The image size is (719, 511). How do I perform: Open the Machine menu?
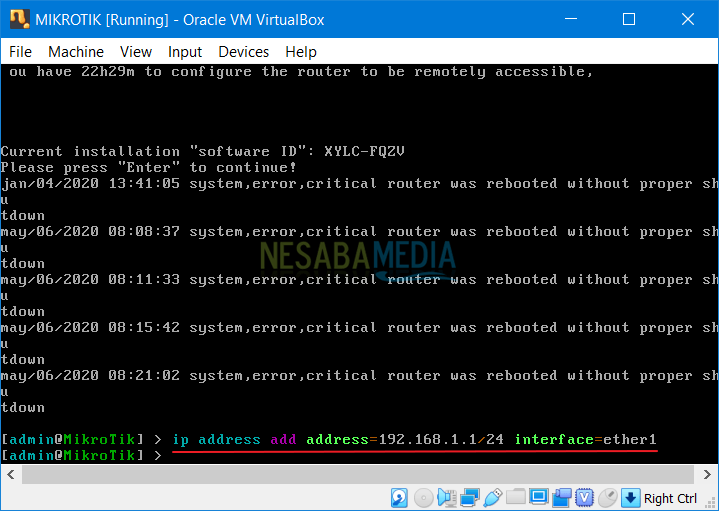(76, 52)
